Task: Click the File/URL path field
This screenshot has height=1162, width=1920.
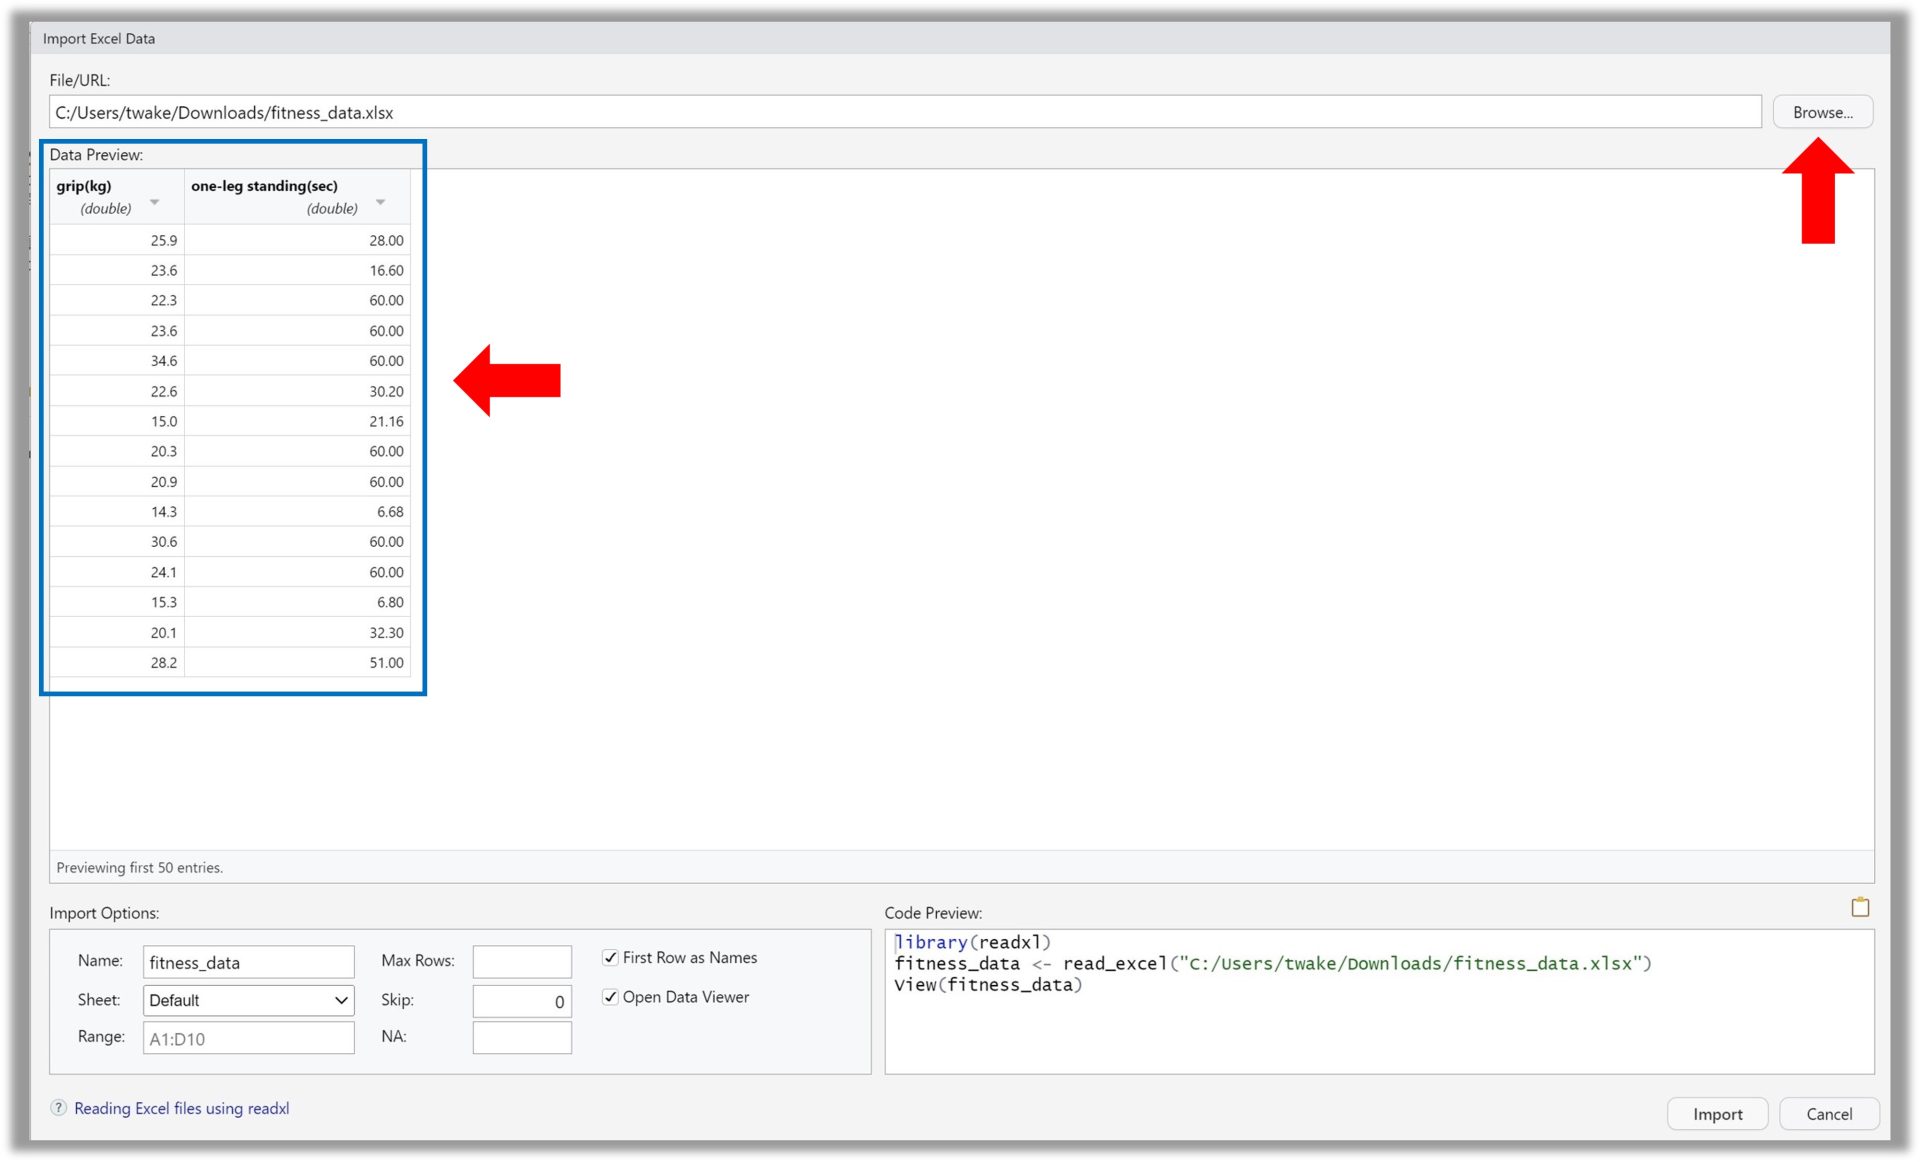Action: tap(900, 112)
